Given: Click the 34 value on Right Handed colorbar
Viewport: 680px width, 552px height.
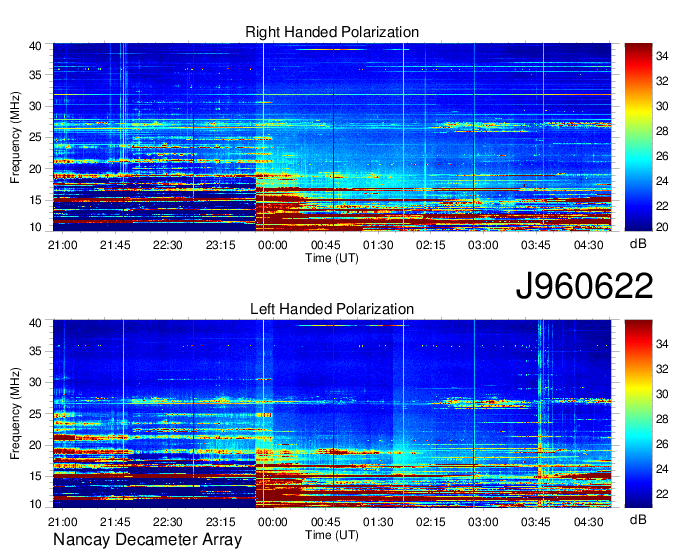Looking at the screenshot, I should (662, 56).
